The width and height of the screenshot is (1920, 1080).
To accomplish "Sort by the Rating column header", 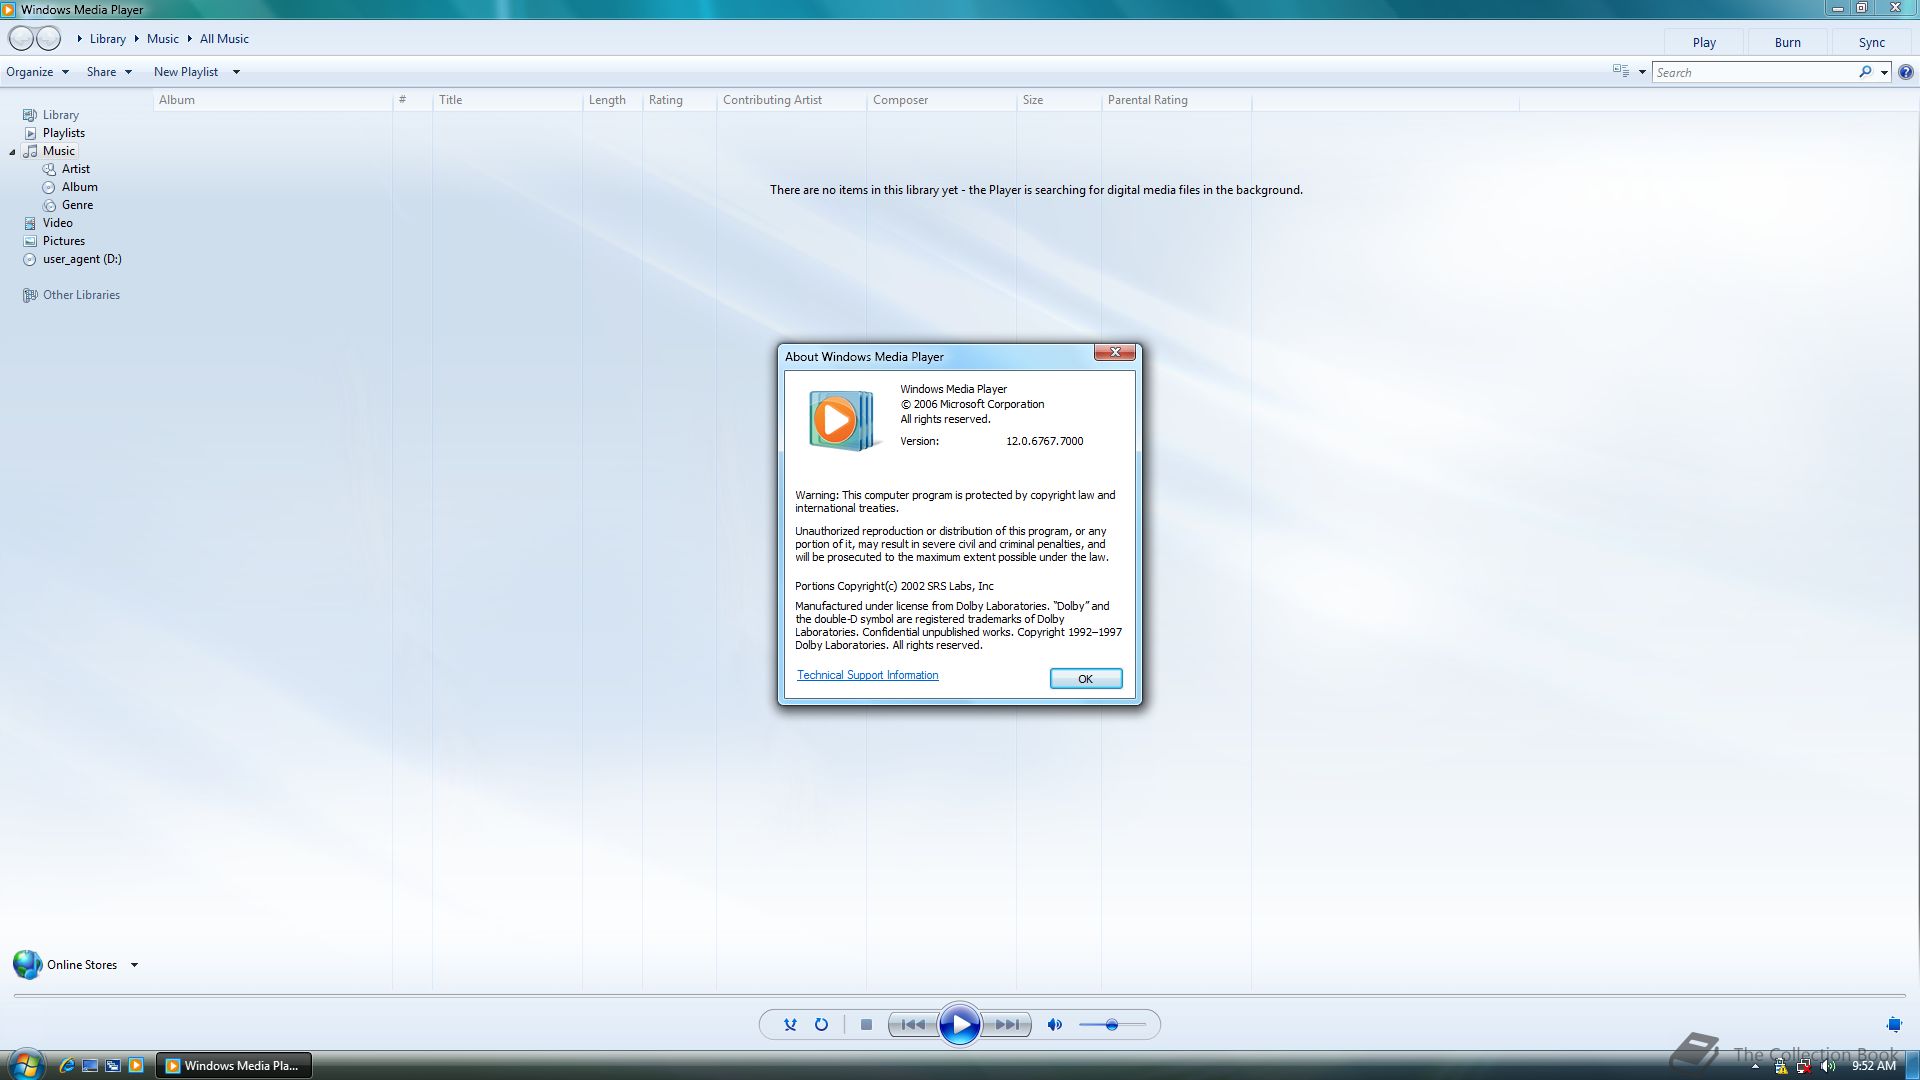I will [679, 100].
